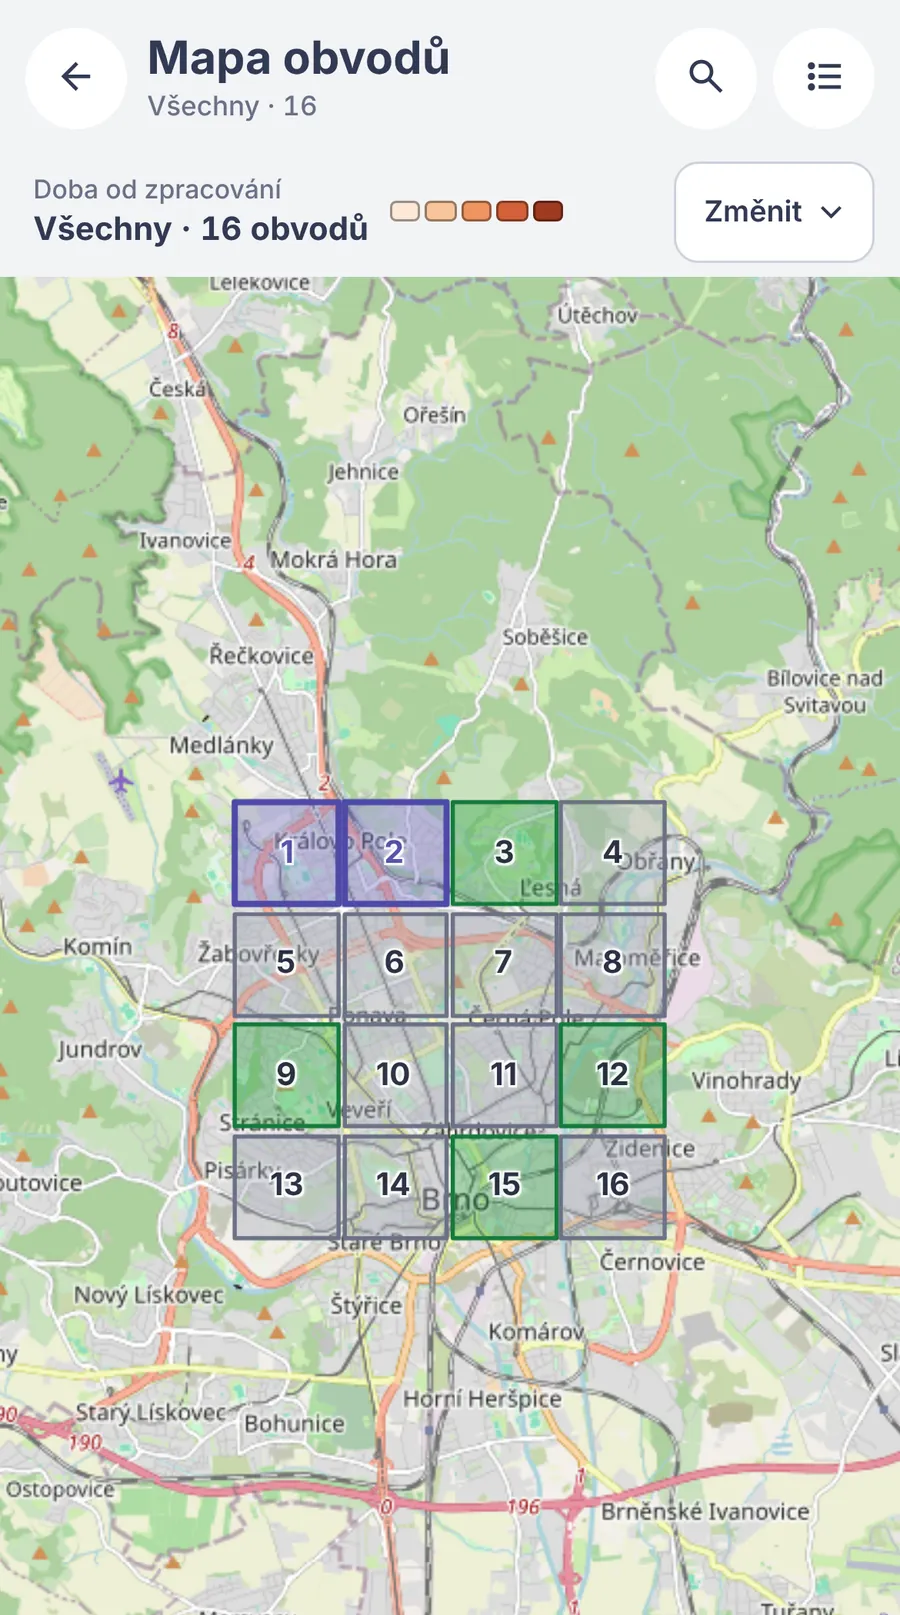Open the Změnit dropdown
900x1615 pixels.
tap(774, 212)
